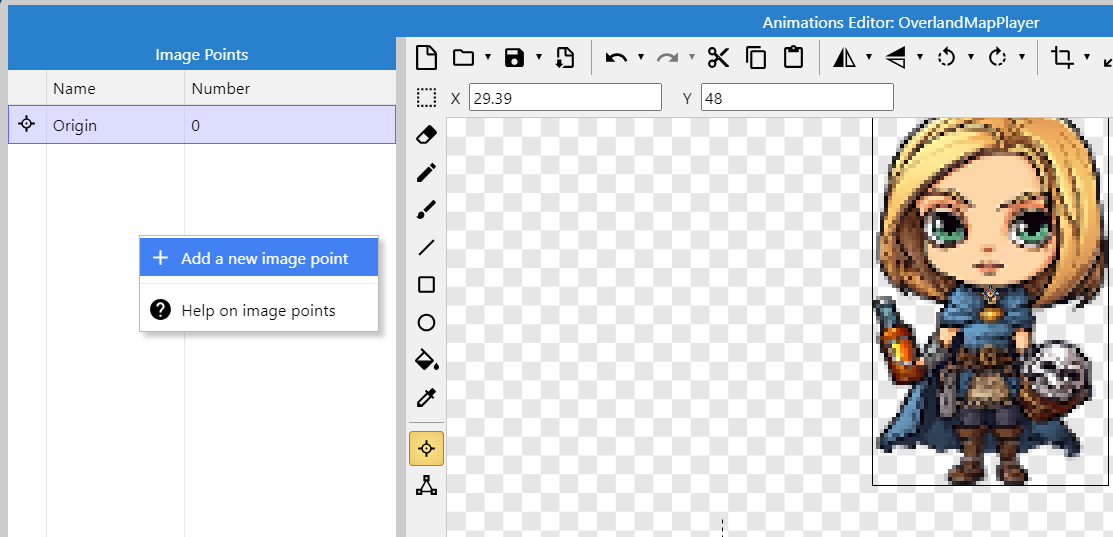Click the Flip vertically icon

coord(896,57)
